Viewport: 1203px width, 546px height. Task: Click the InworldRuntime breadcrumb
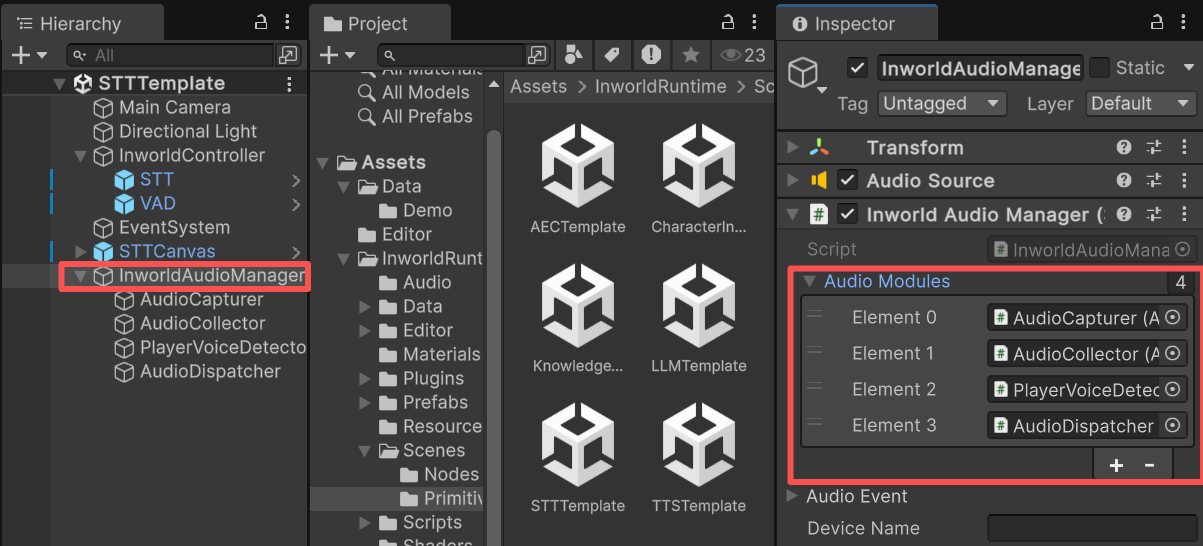(x=661, y=86)
